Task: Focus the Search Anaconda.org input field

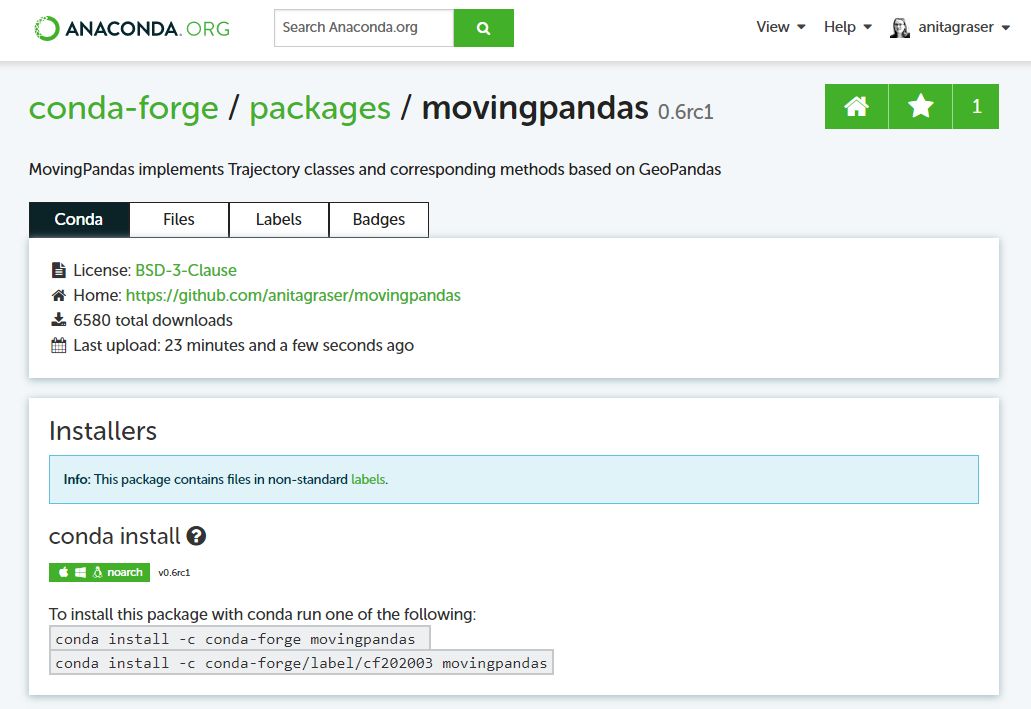Action: coord(363,28)
